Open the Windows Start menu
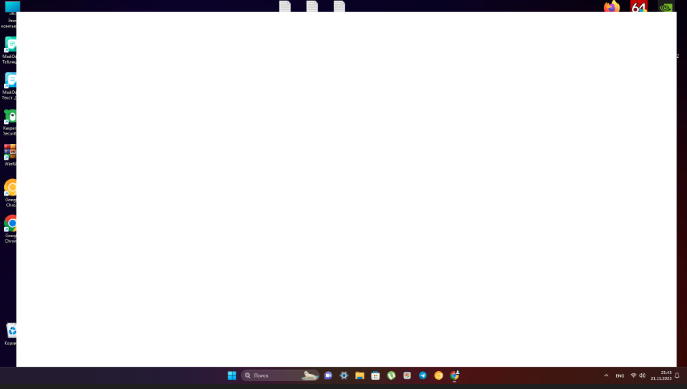The height and width of the screenshot is (389, 687). click(232, 375)
